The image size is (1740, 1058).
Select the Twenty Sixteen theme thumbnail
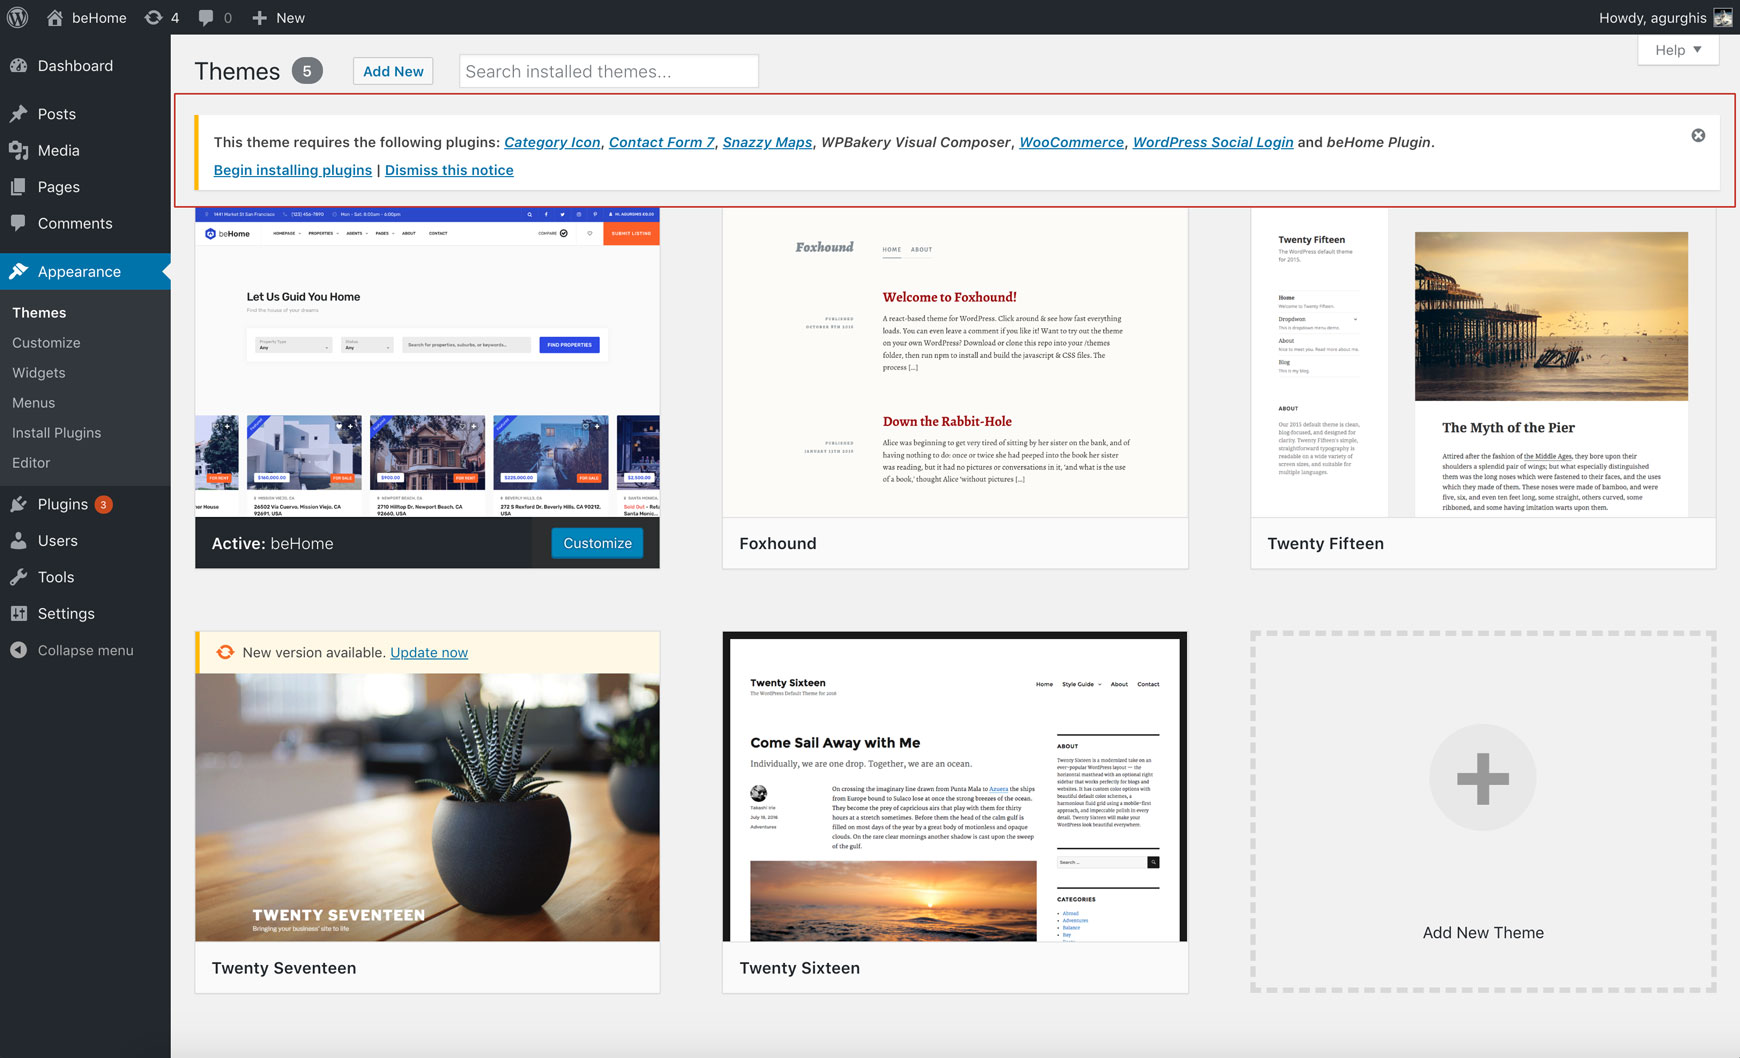(x=955, y=786)
